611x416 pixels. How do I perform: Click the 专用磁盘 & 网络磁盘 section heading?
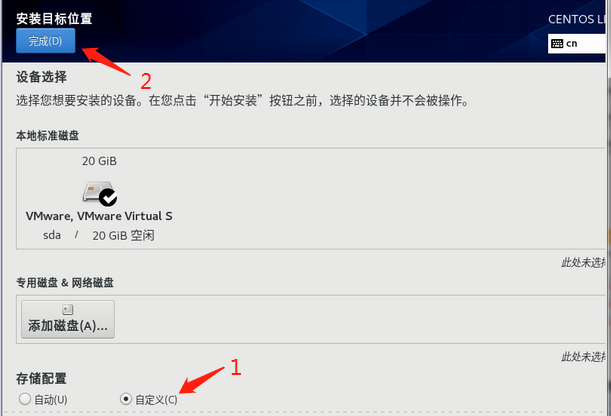pos(65,282)
